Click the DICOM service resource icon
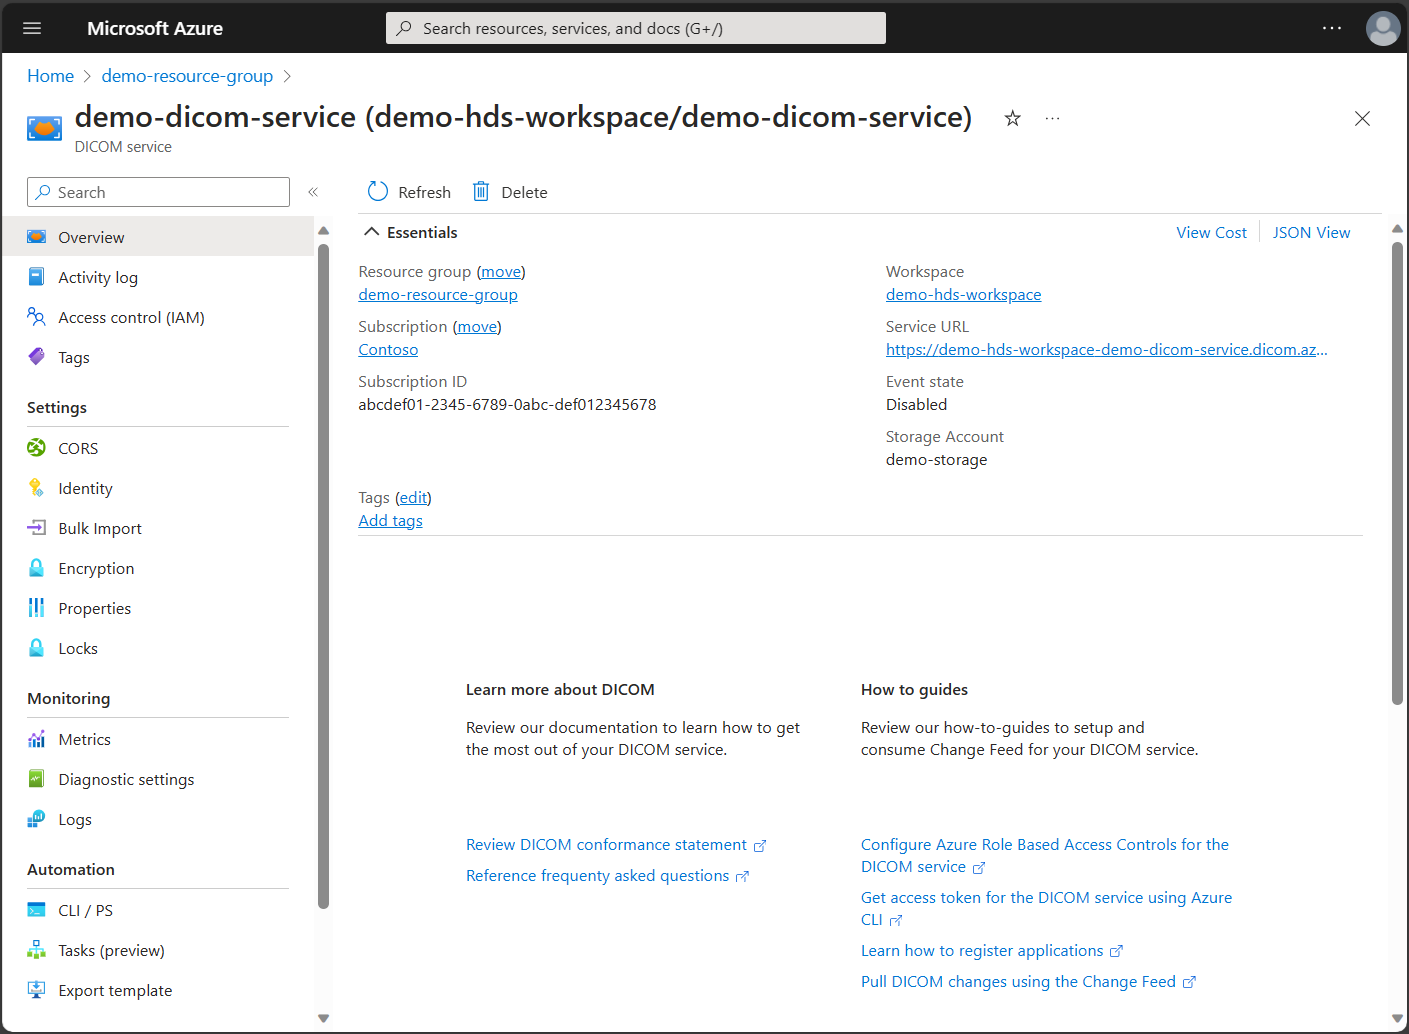Screen dimensions: 1409x1034 pos(44,128)
